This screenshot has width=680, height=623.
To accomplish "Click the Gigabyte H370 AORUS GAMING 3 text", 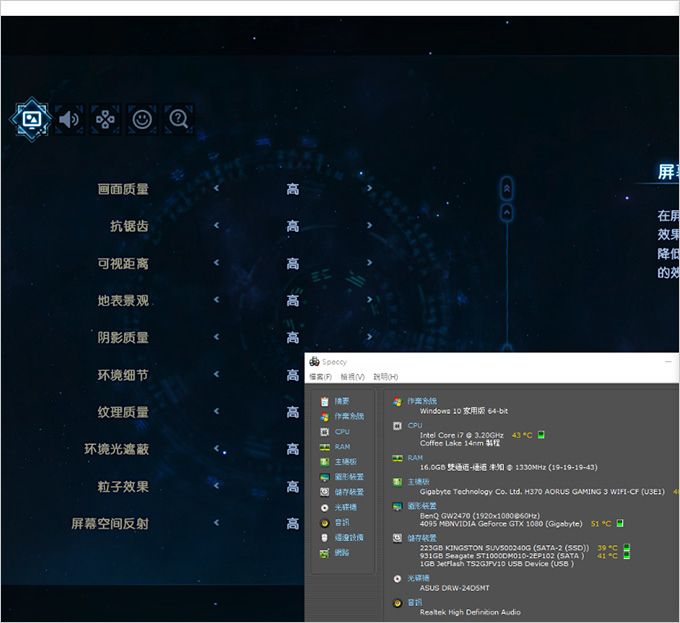I will (542, 492).
